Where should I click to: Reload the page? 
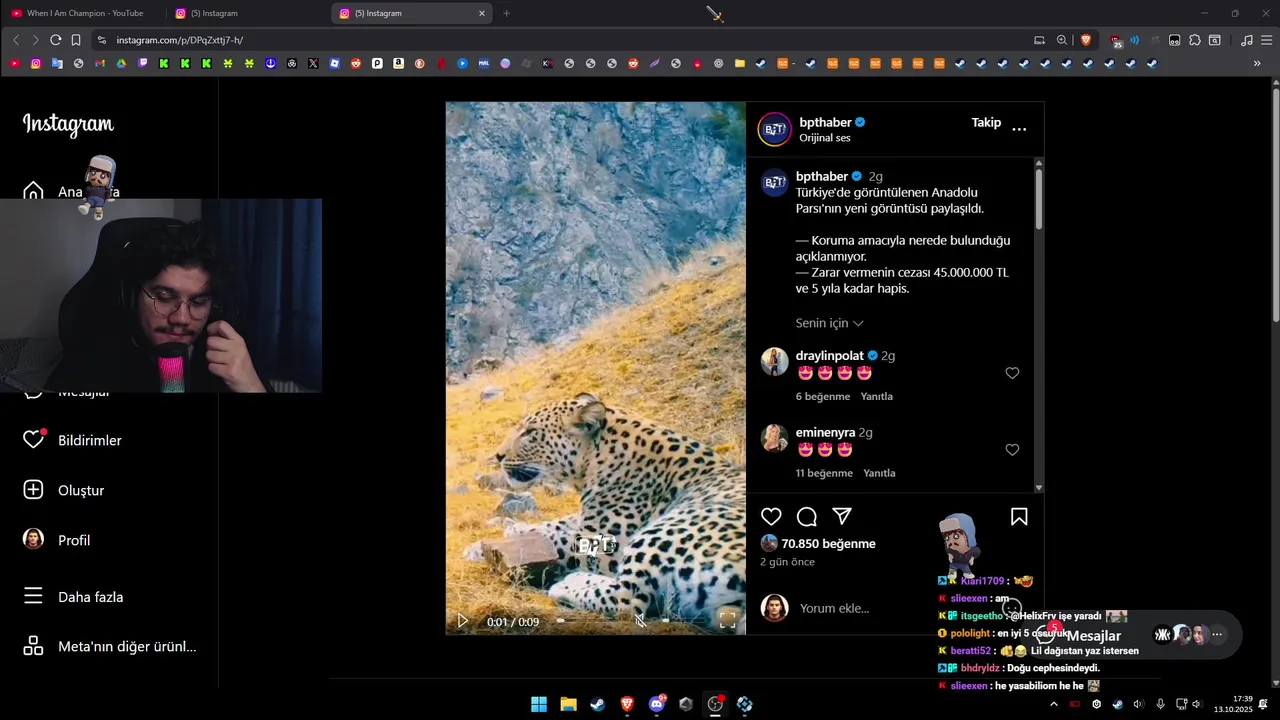(55, 40)
